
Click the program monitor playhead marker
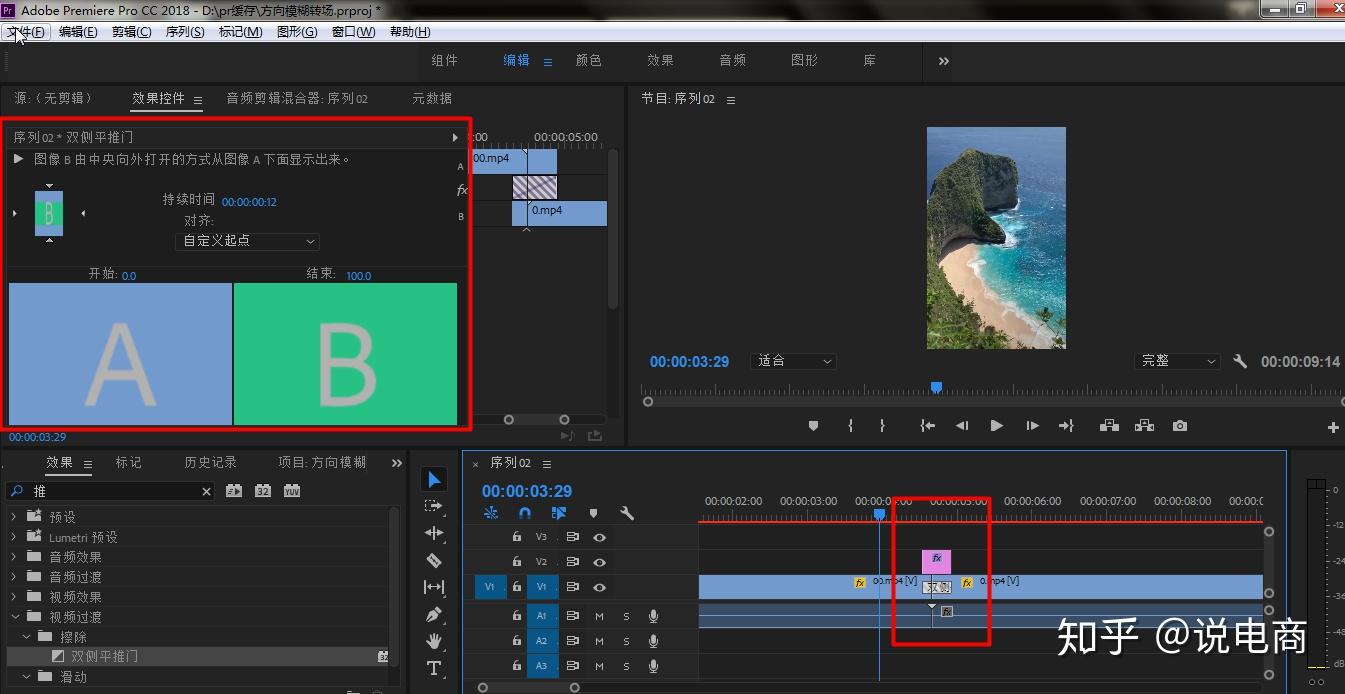[936, 387]
